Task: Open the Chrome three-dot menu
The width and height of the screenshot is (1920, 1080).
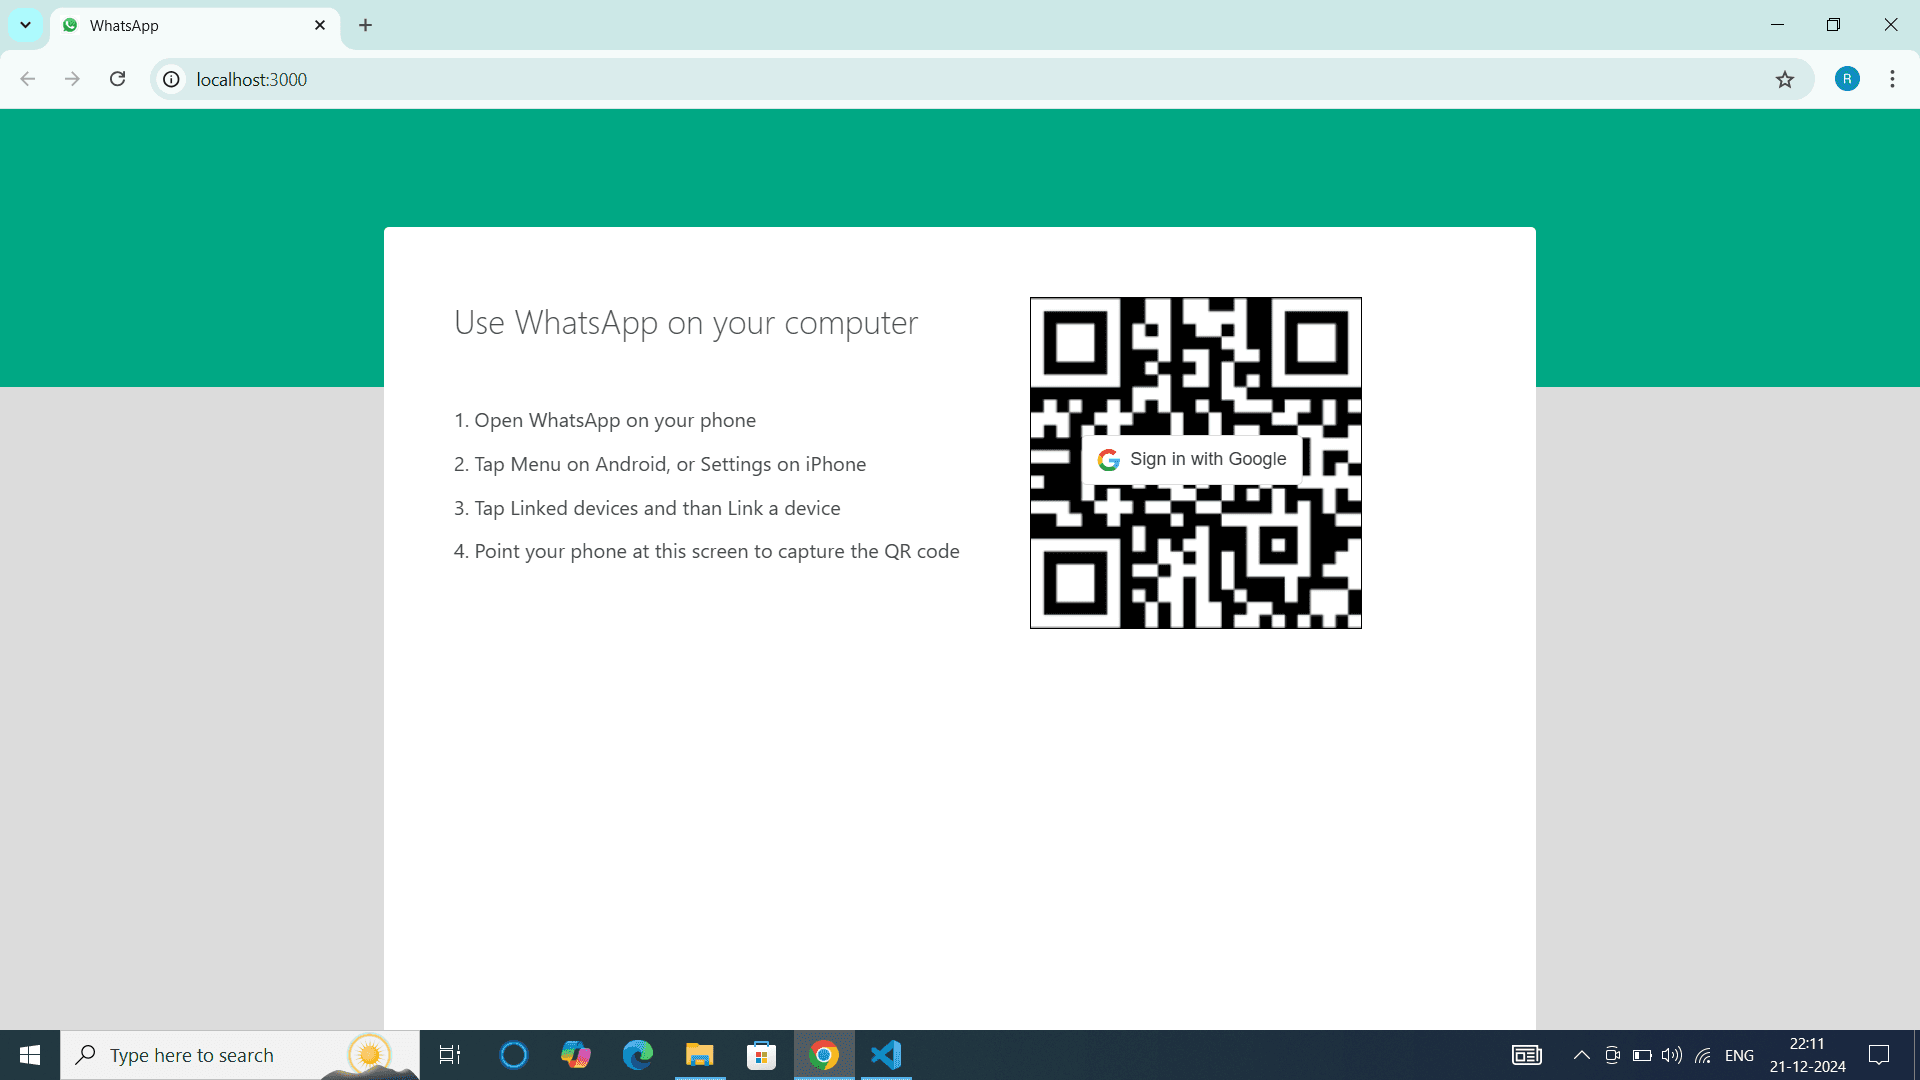Action: point(1892,79)
